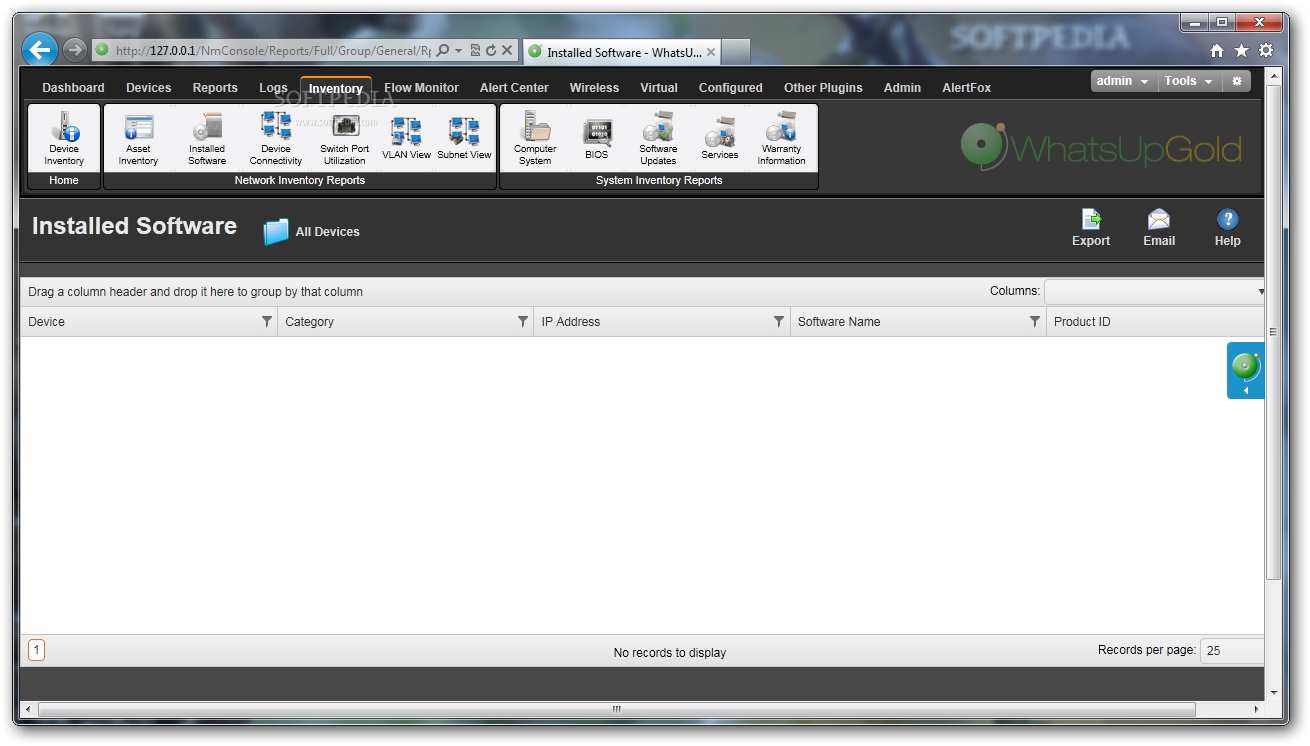Screen dimensions: 1310x746
Task: Open the Subnet View report
Action: (x=464, y=138)
